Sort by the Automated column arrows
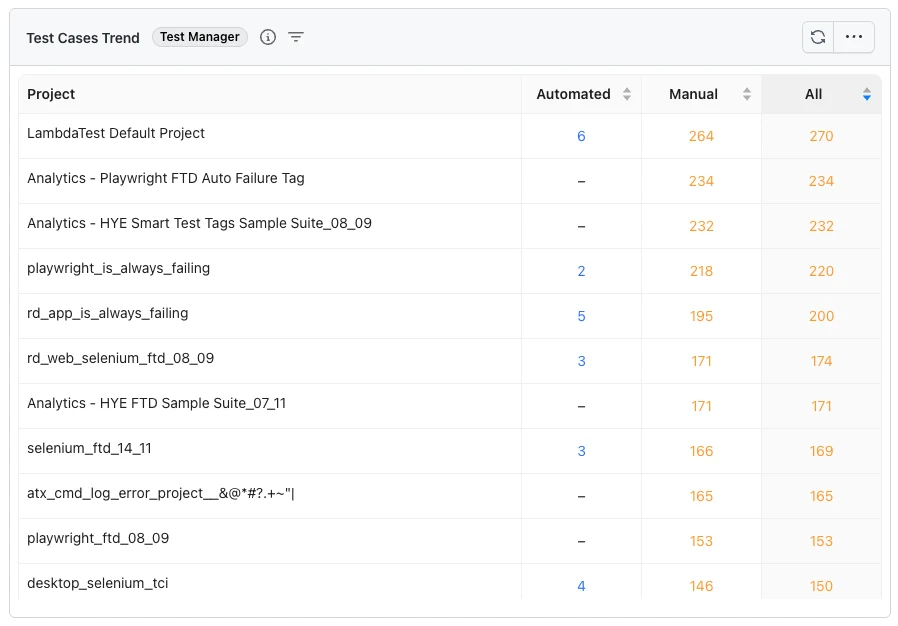Screen dimensions: 898x626 (627, 94)
